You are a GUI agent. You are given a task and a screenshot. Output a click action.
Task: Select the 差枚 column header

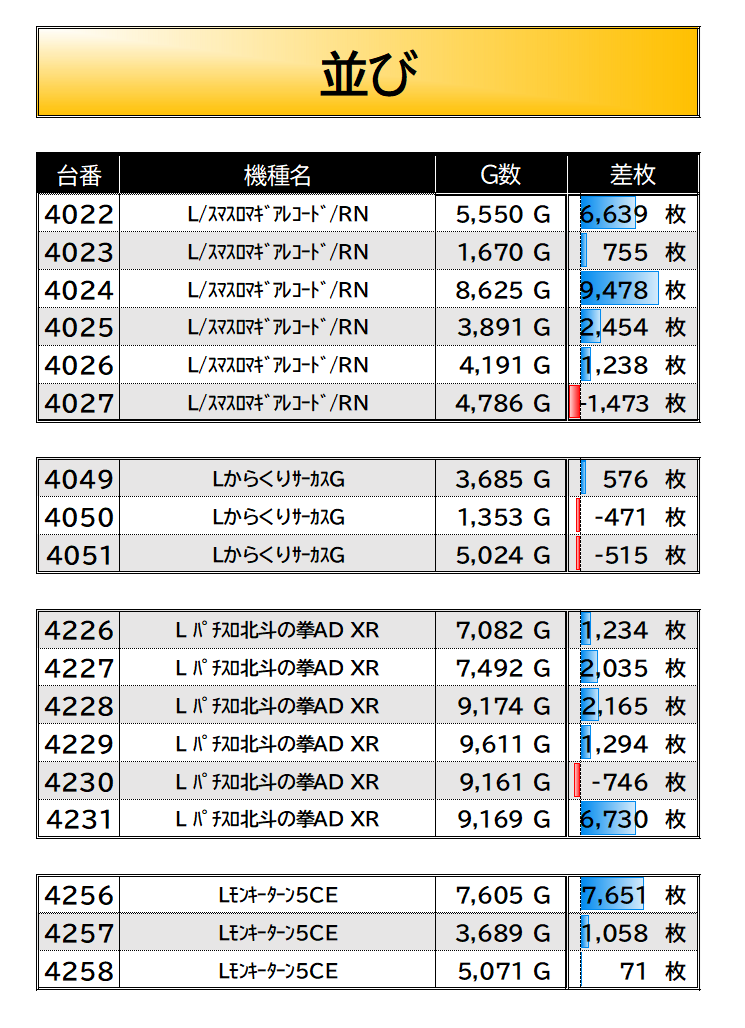tap(633, 174)
